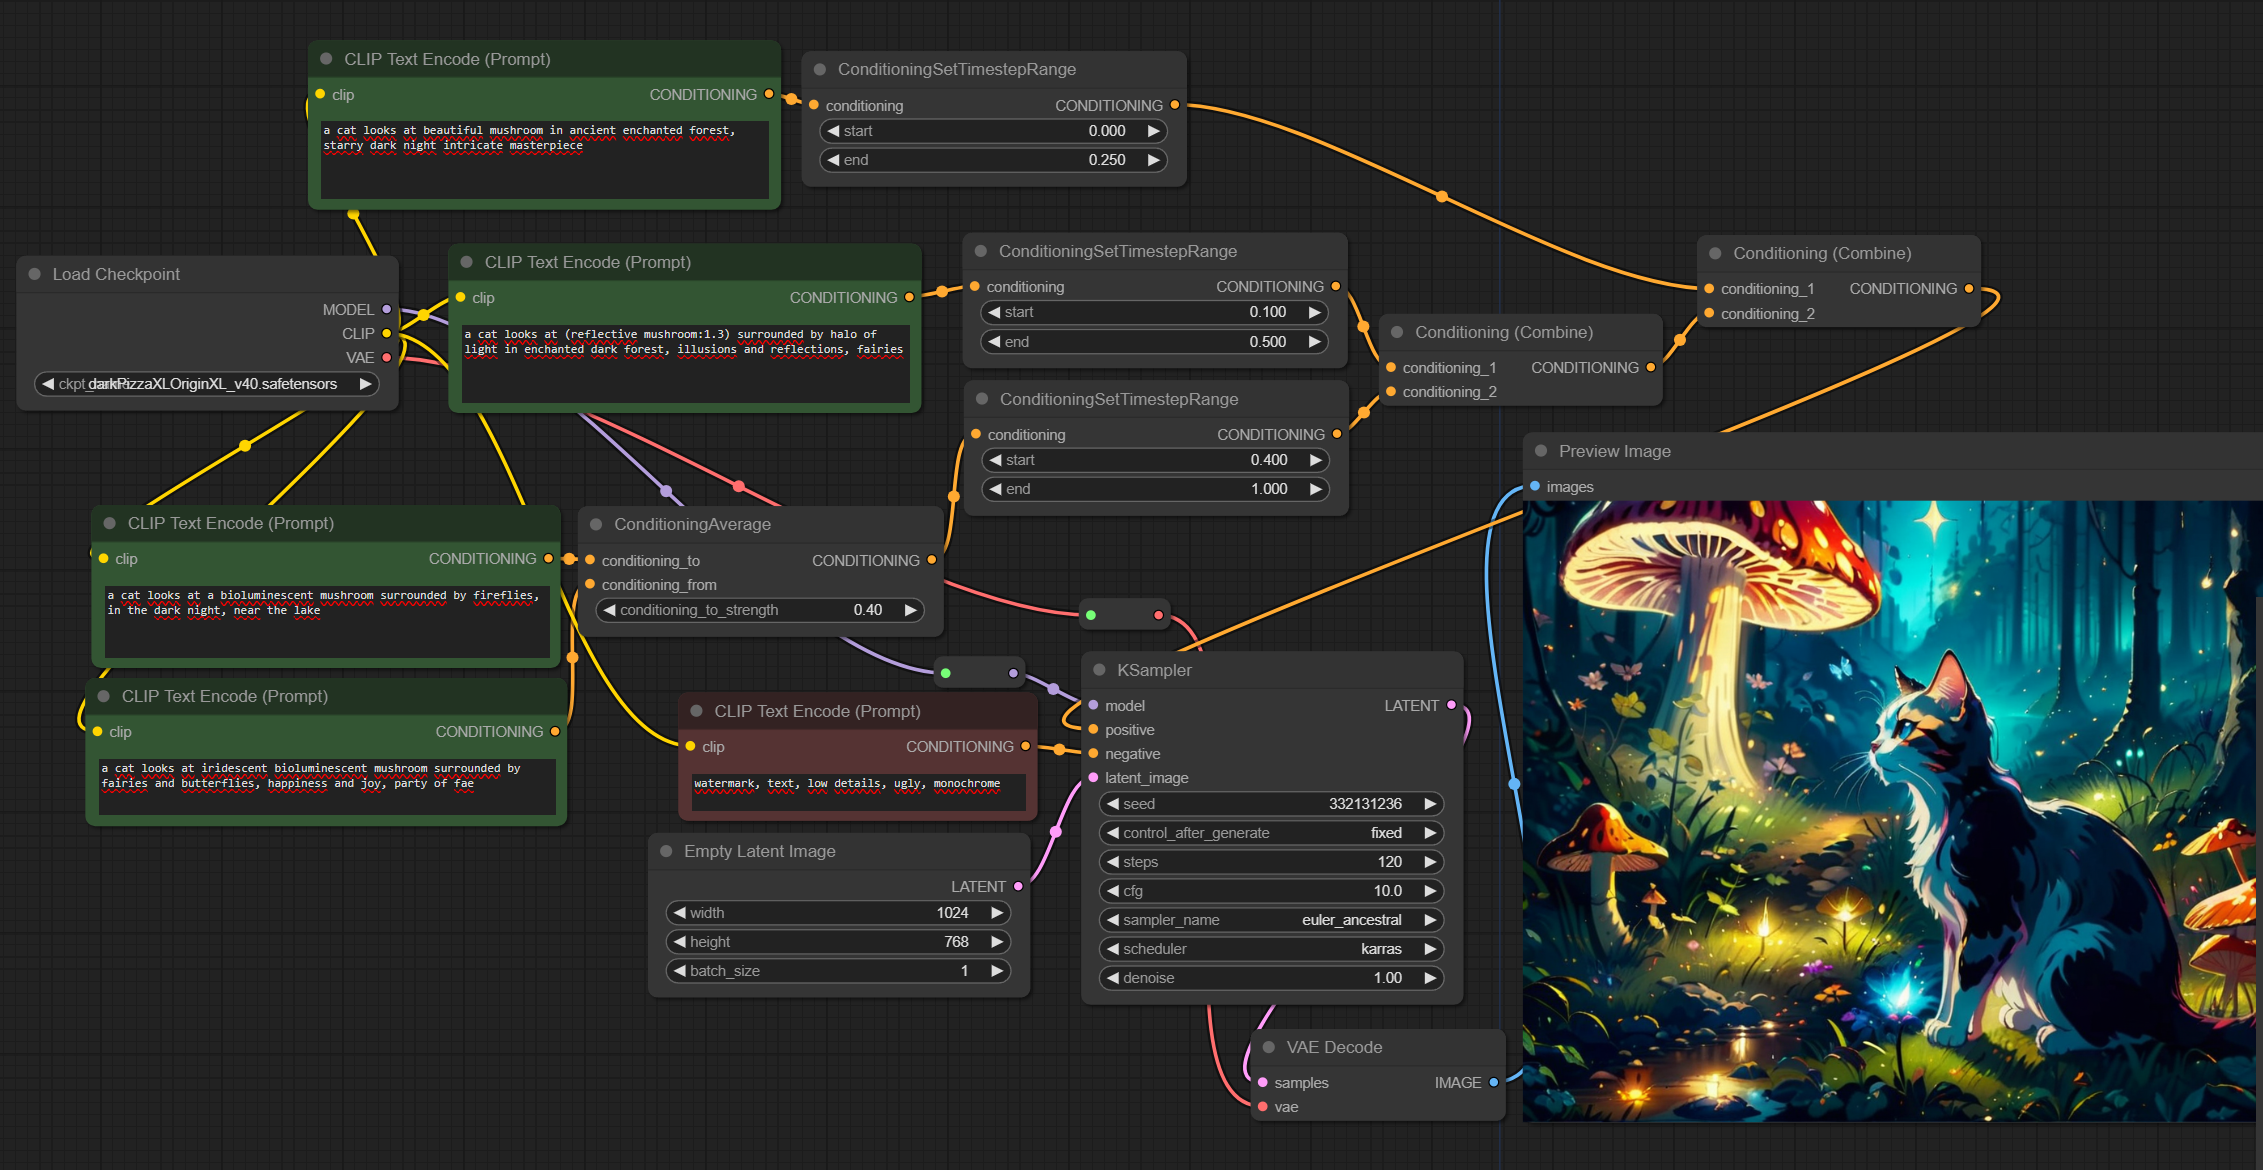Decrease the Empty Latent Image width with left arrow
This screenshot has width=2263, height=1170.
click(x=680, y=912)
